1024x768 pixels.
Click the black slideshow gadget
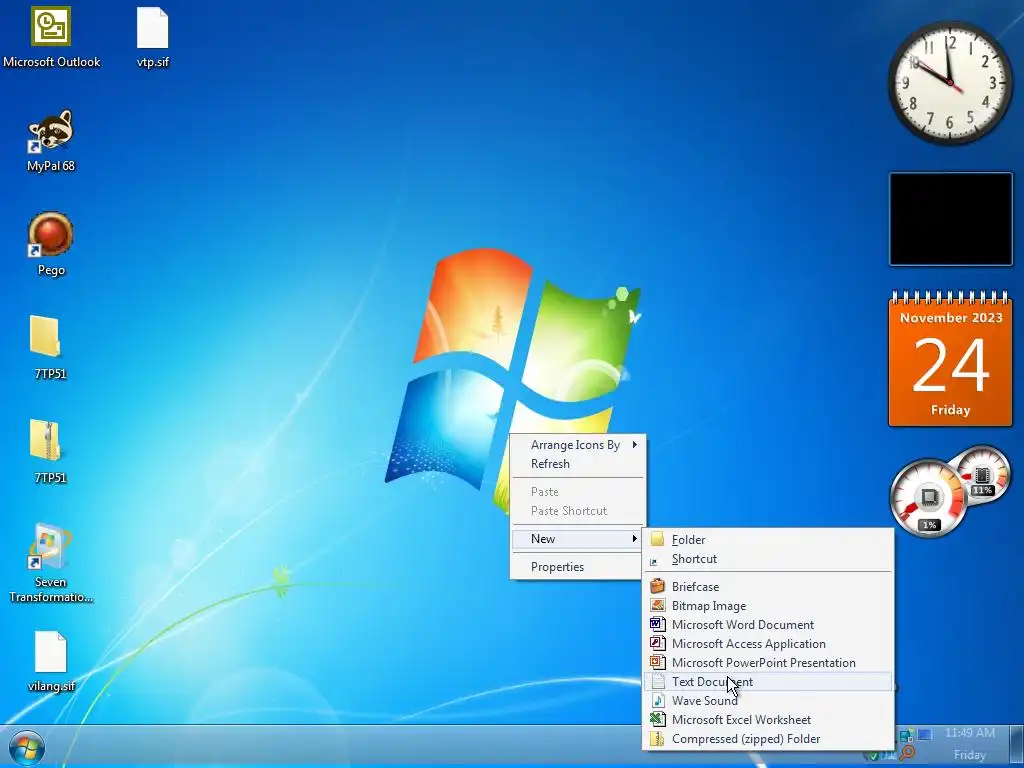[950, 219]
